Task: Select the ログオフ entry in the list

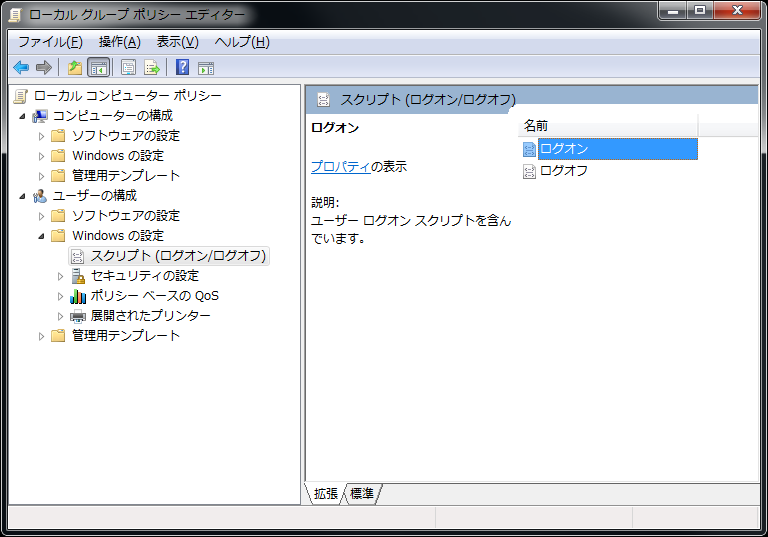Action: coord(564,171)
